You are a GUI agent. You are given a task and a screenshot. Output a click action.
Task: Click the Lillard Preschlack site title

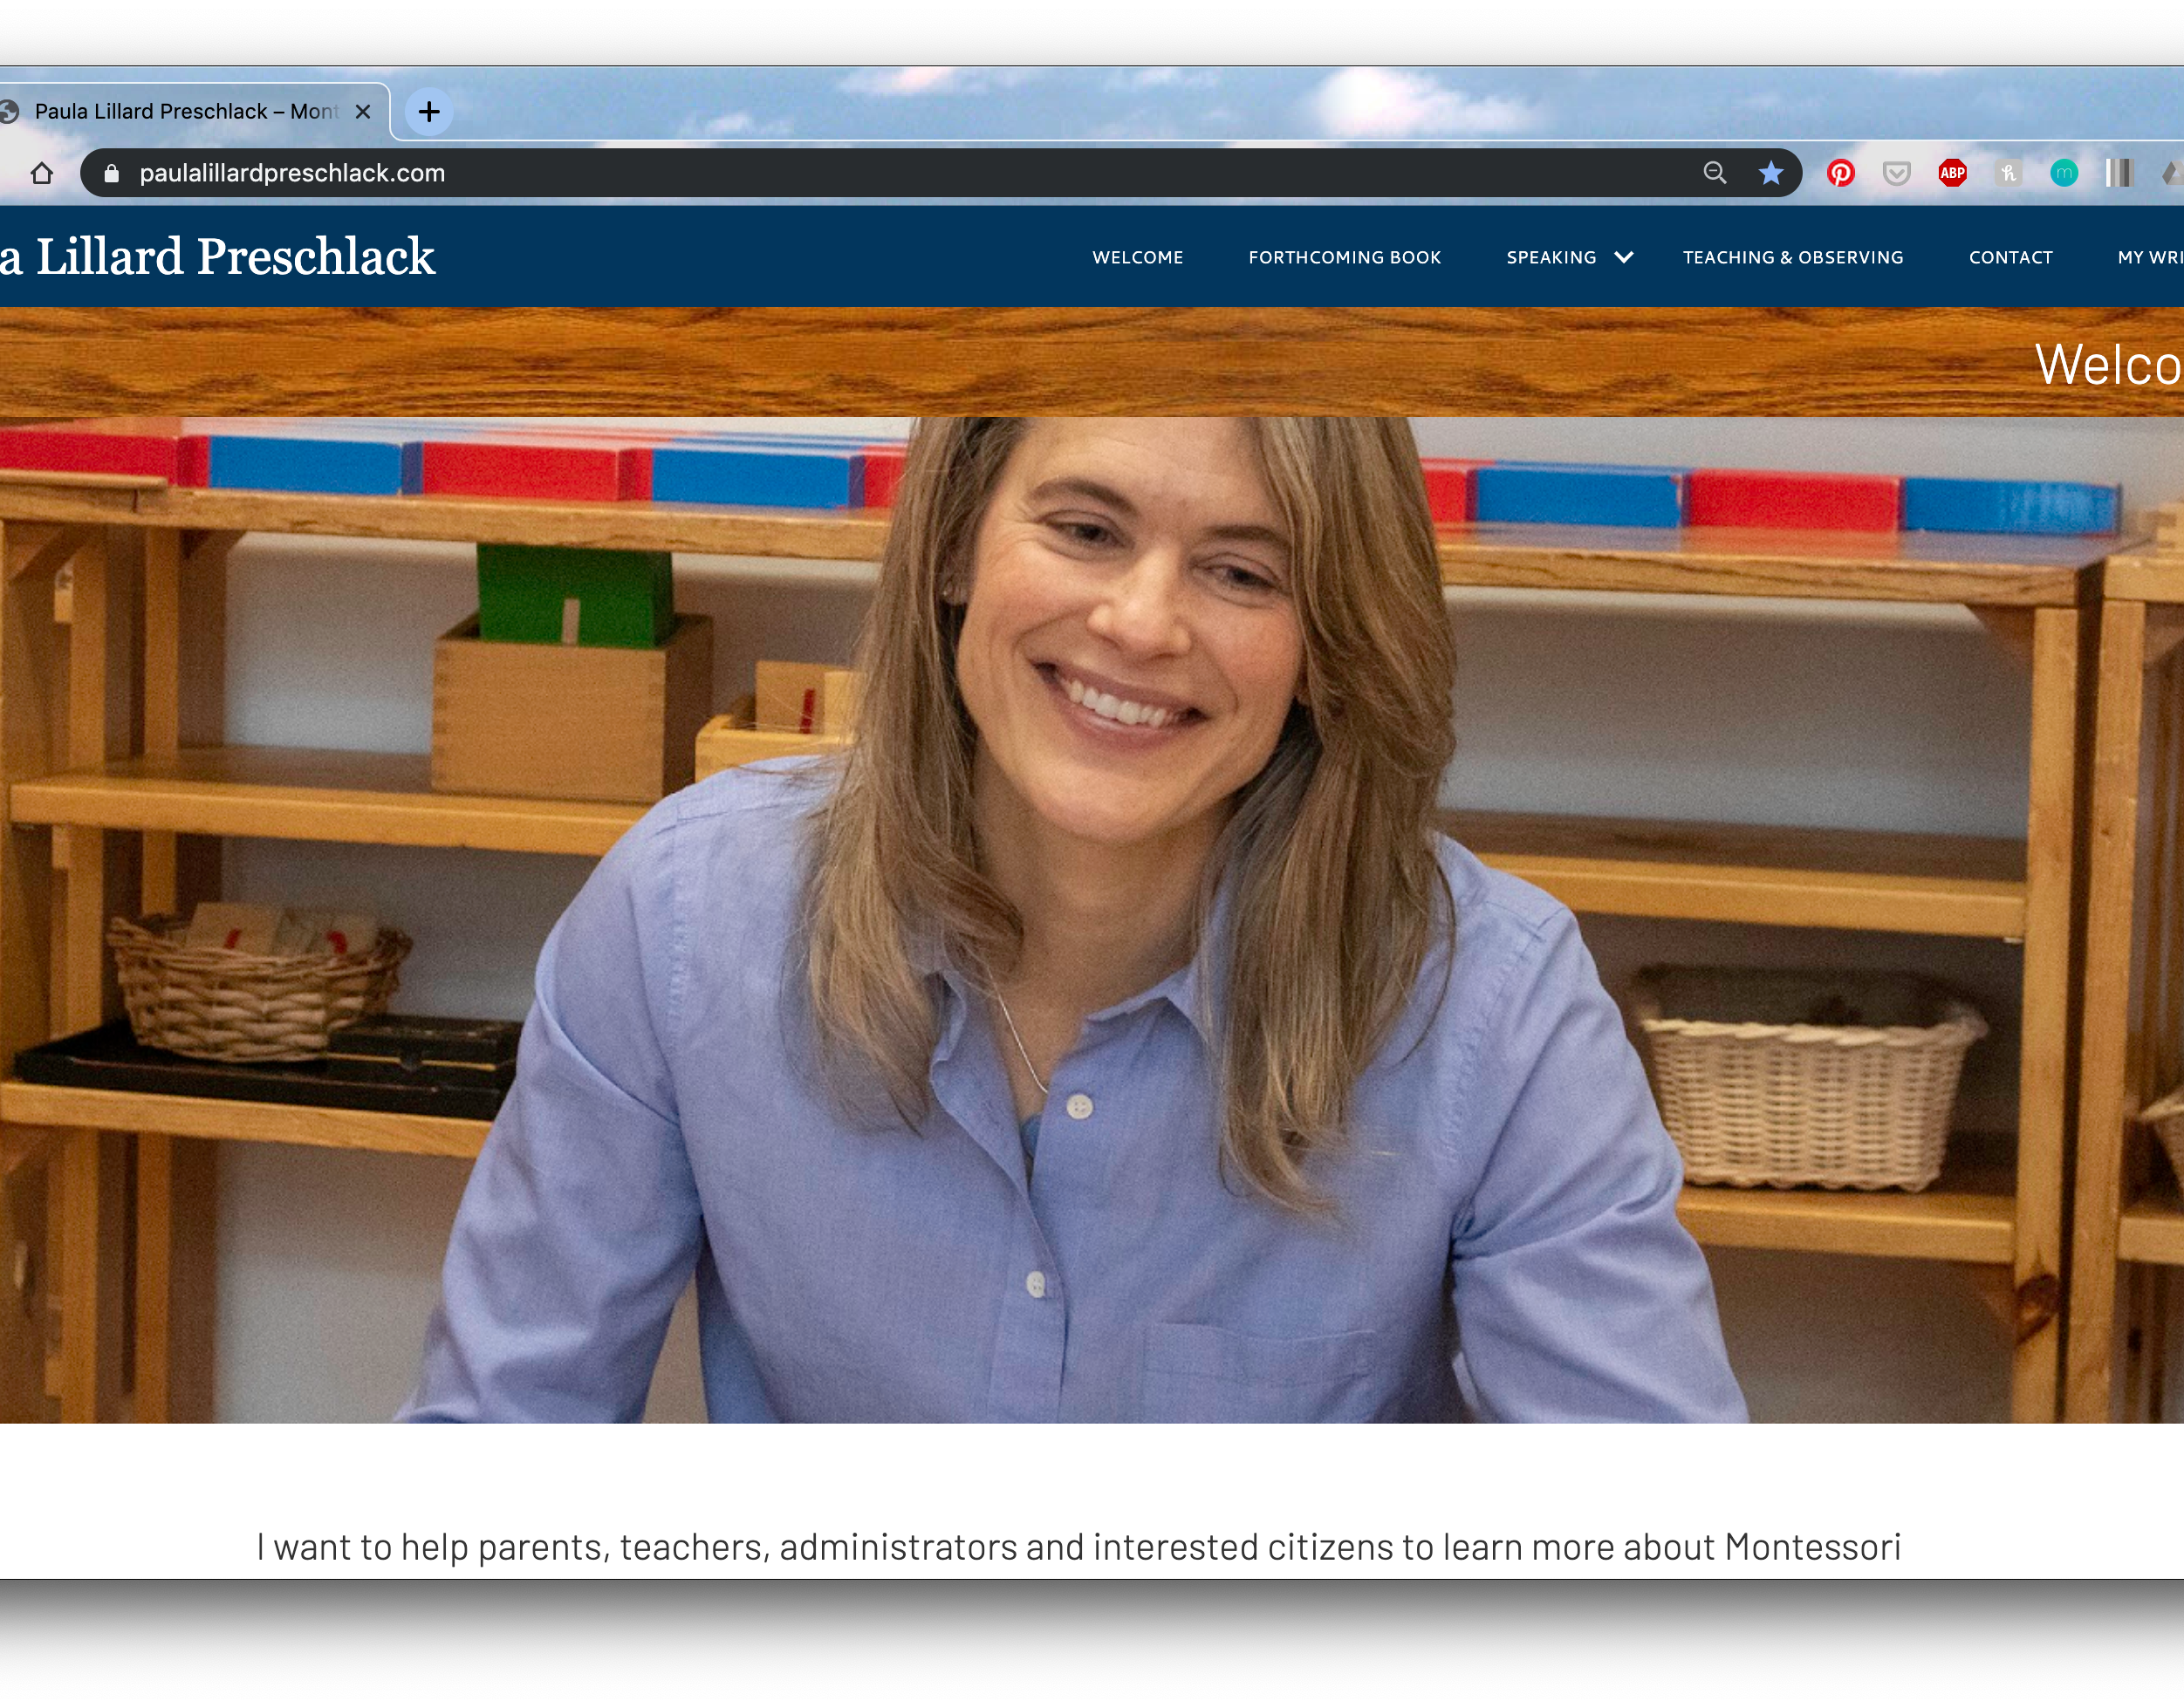point(217,256)
